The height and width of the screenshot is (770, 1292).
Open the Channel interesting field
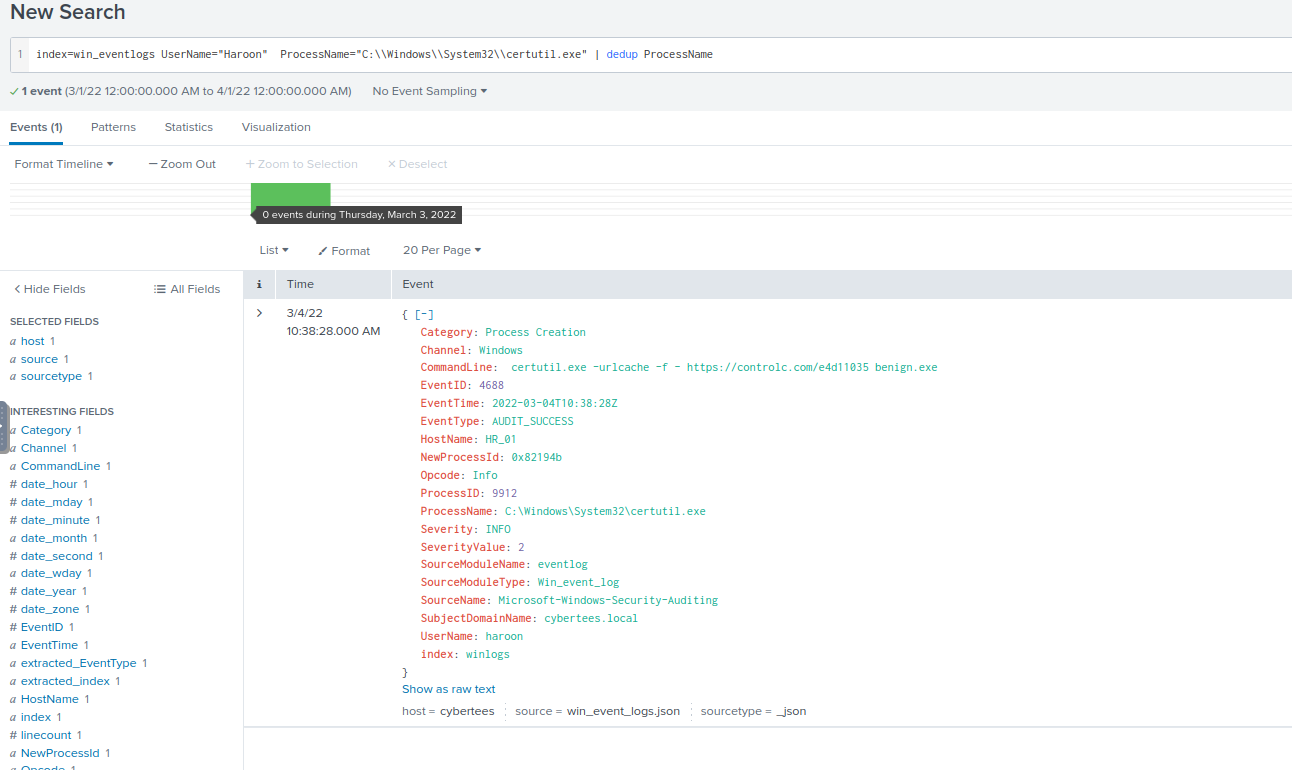pyautogui.click(x=43, y=448)
